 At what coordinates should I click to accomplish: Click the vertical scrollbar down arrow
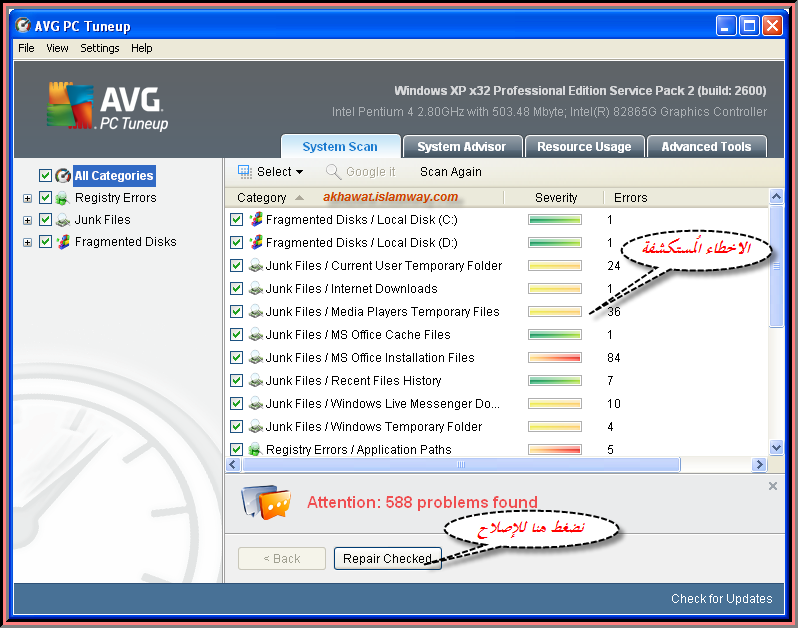[x=776, y=448]
